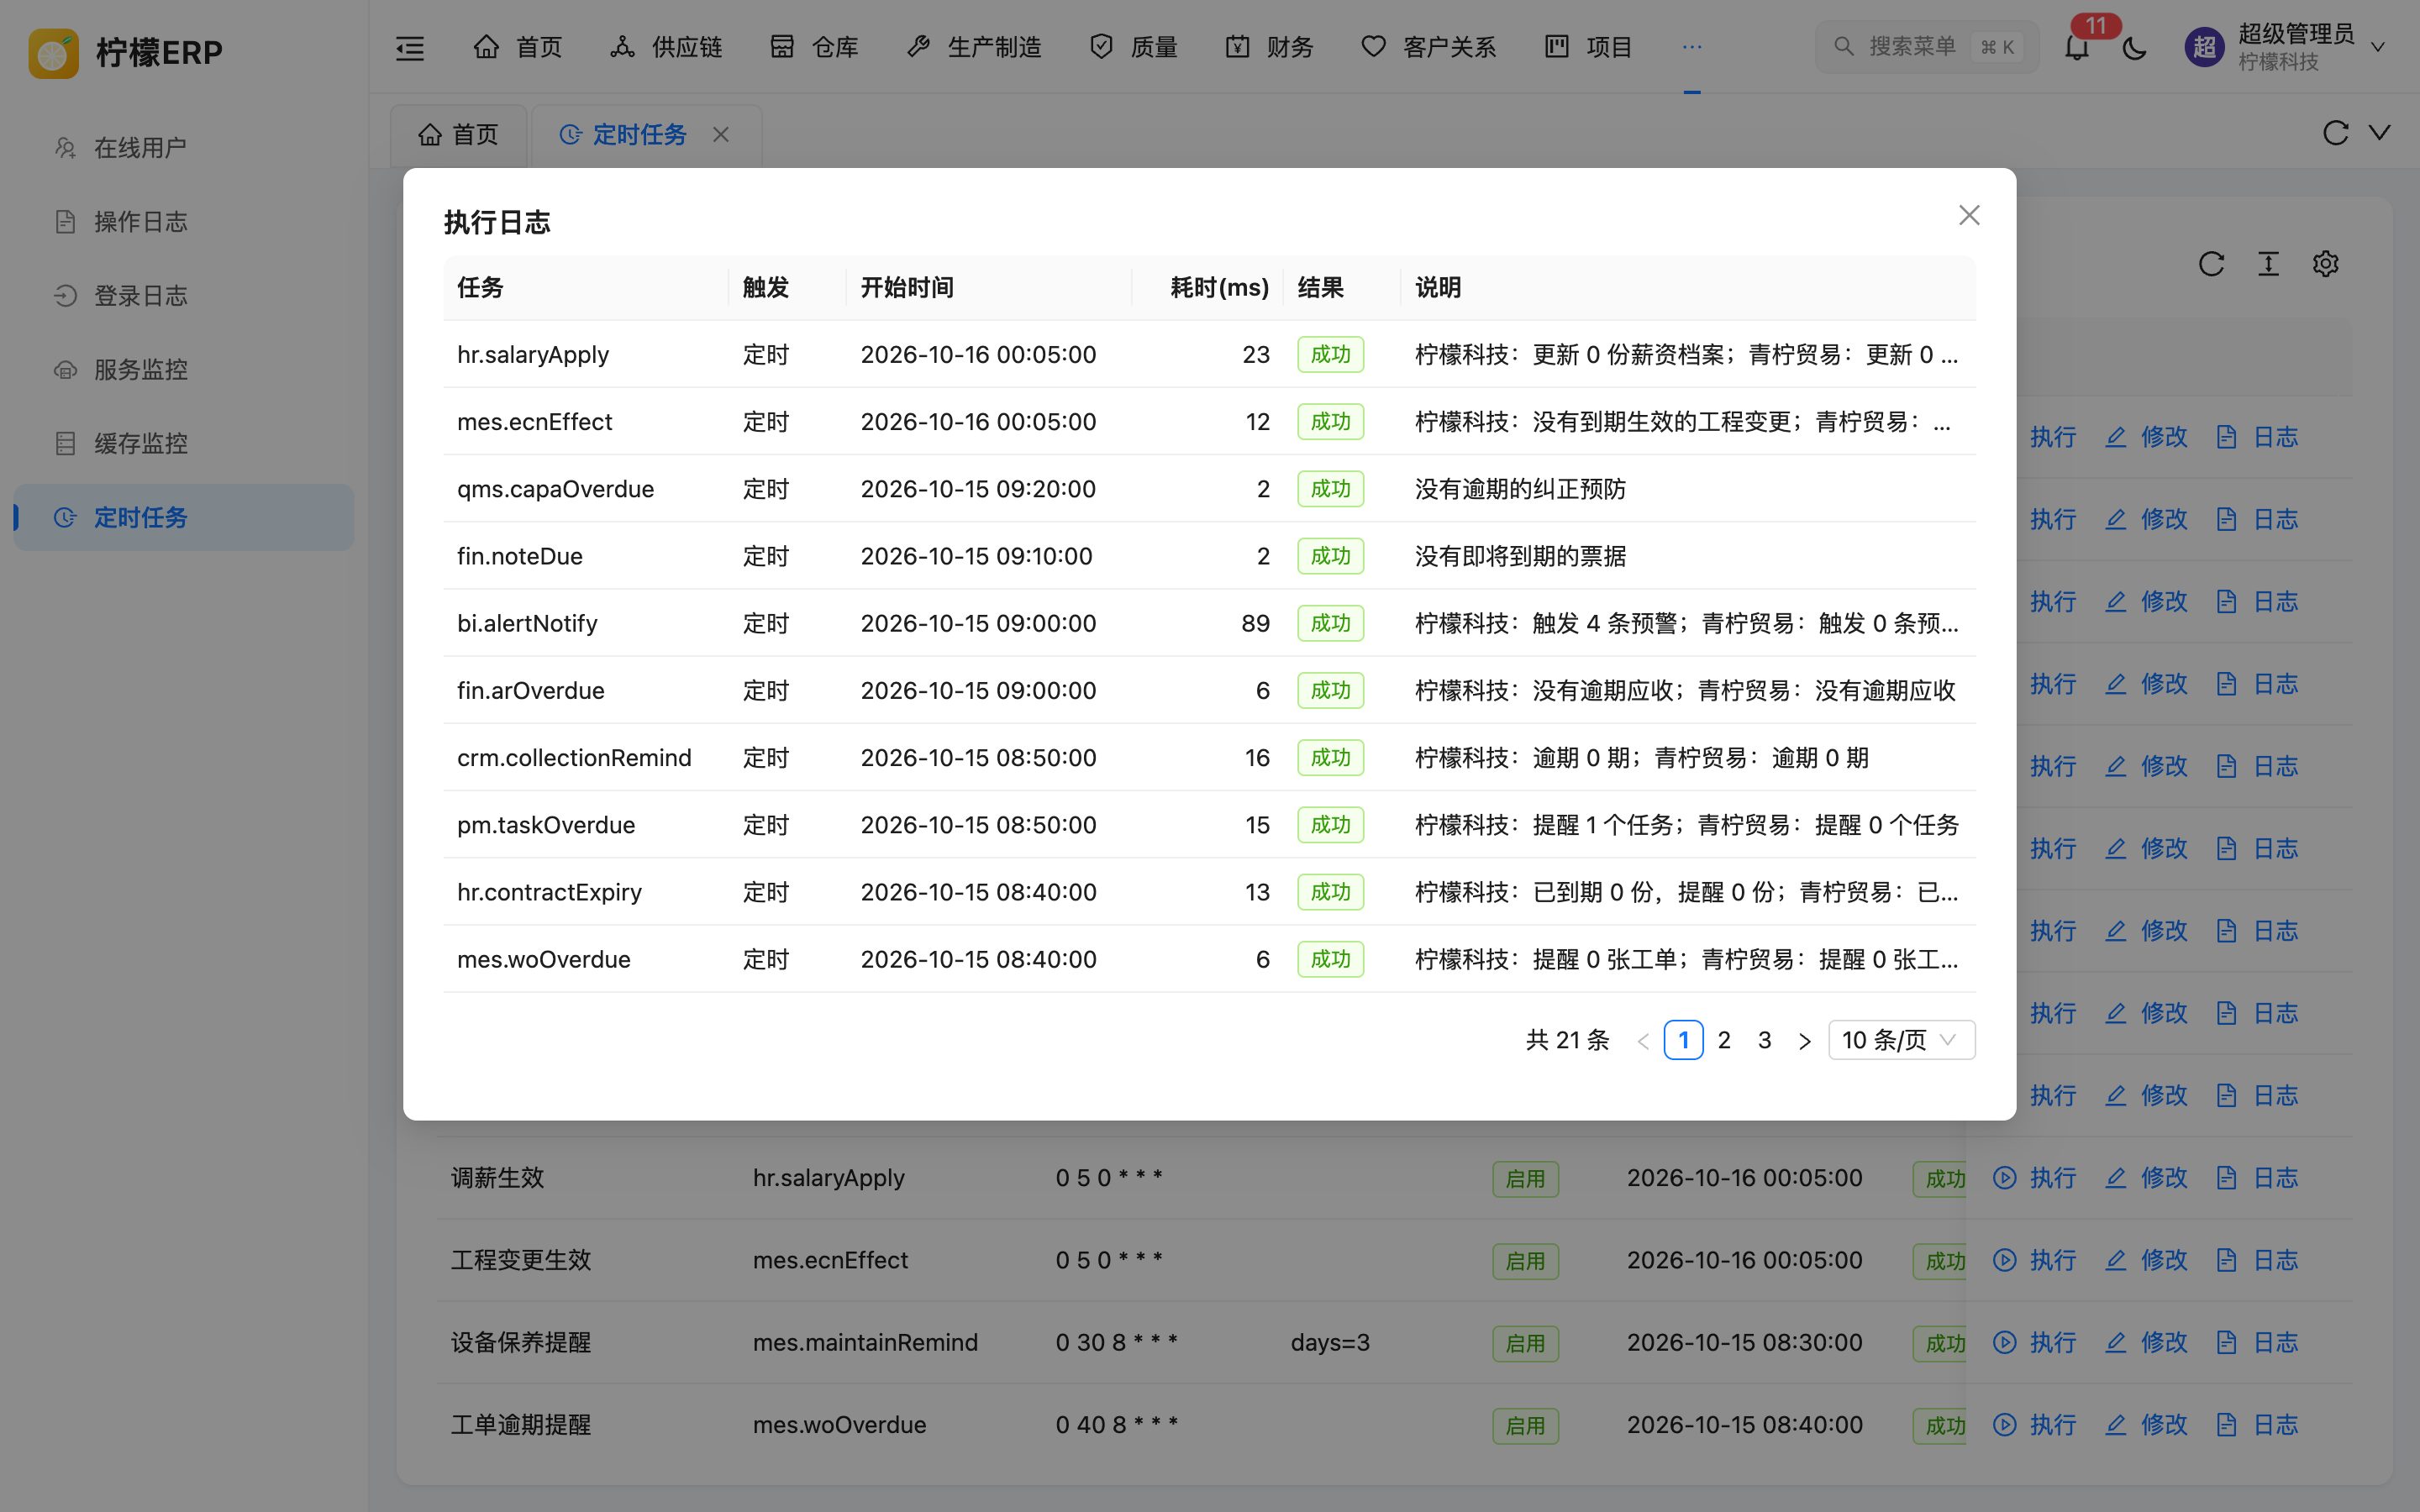Click the next page arrow in pagination
This screenshot has height=1512, width=2420.
click(x=1804, y=1041)
